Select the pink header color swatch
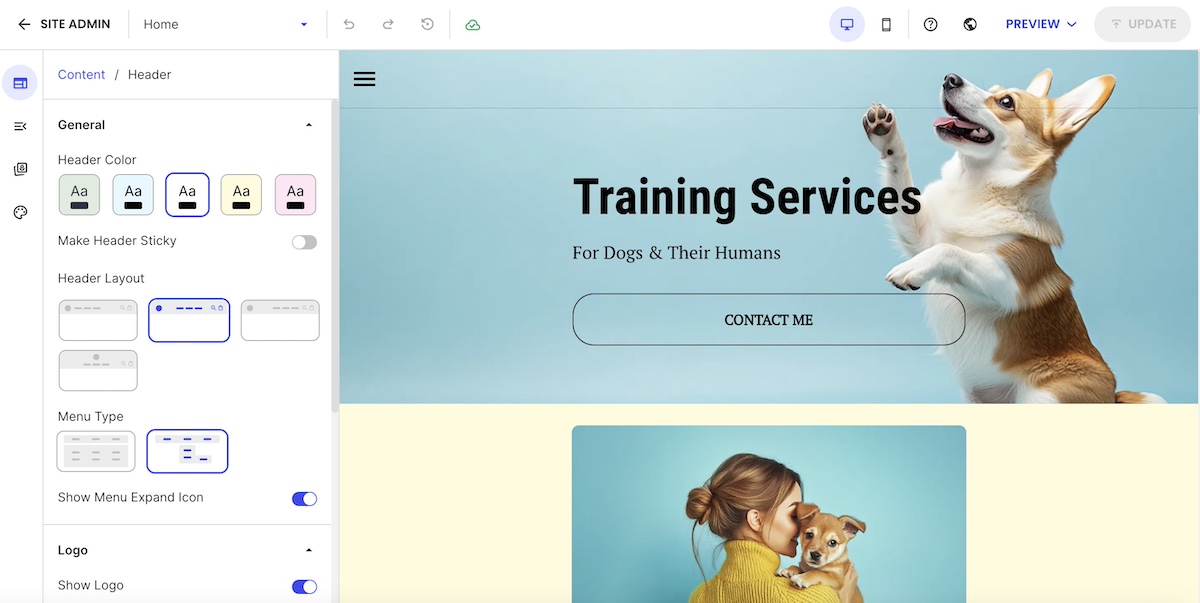Screen dimensions: 1200x603 (295, 195)
